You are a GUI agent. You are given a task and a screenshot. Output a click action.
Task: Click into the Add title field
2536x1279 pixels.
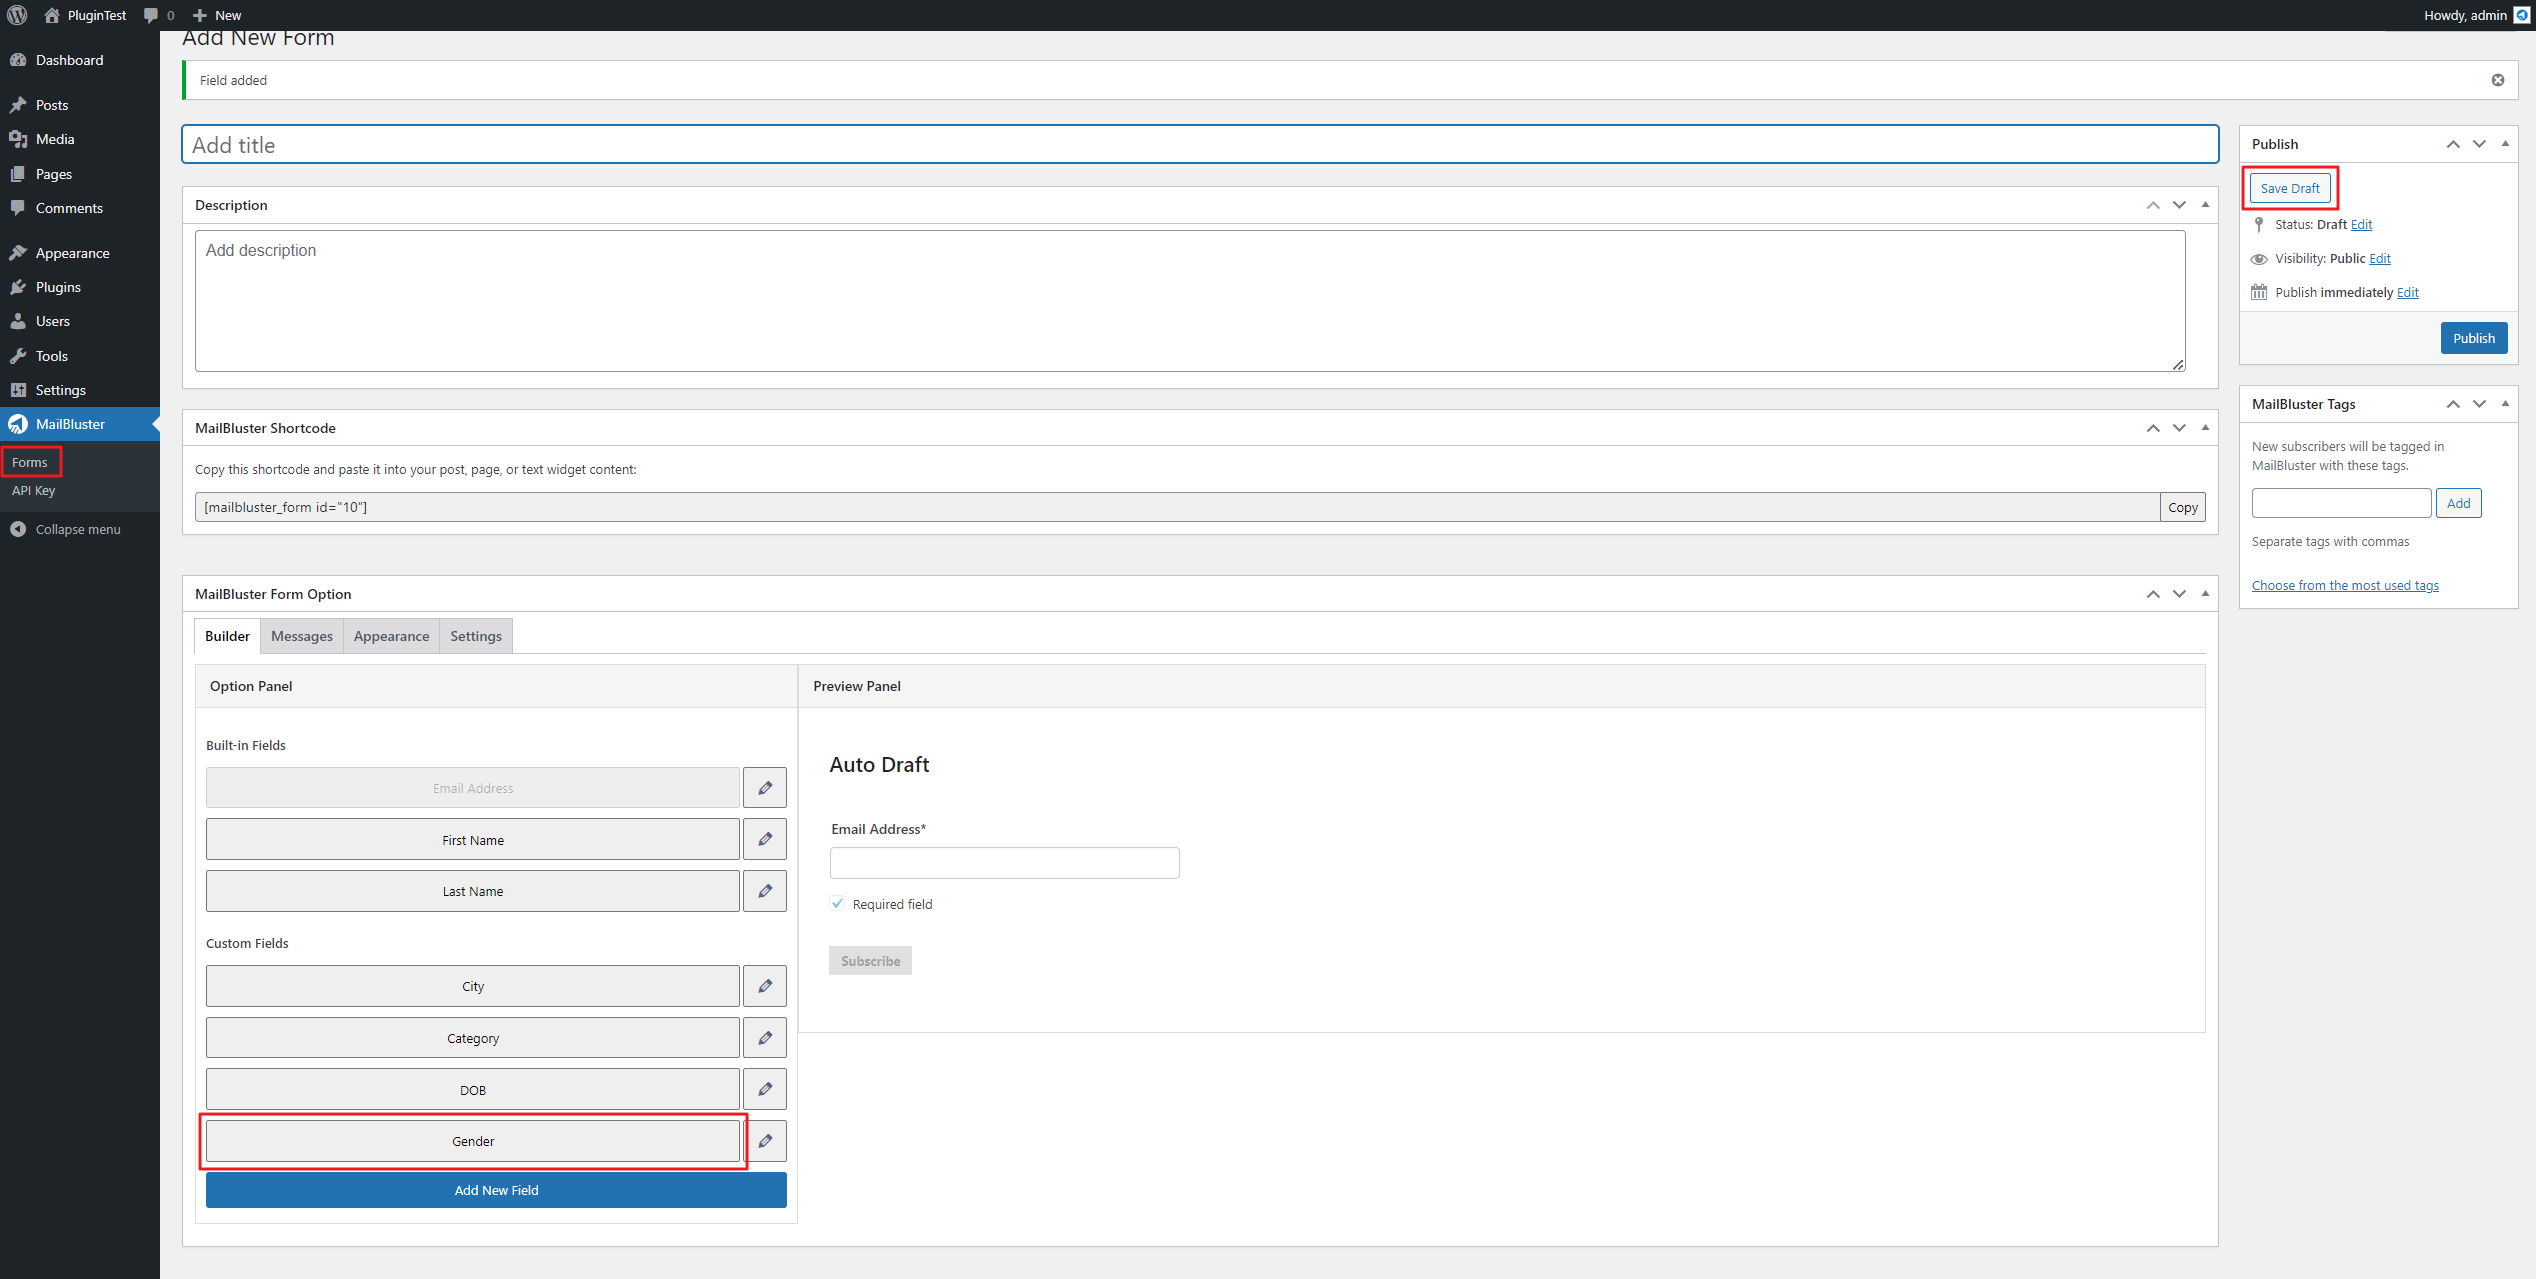(x=1199, y=145)
